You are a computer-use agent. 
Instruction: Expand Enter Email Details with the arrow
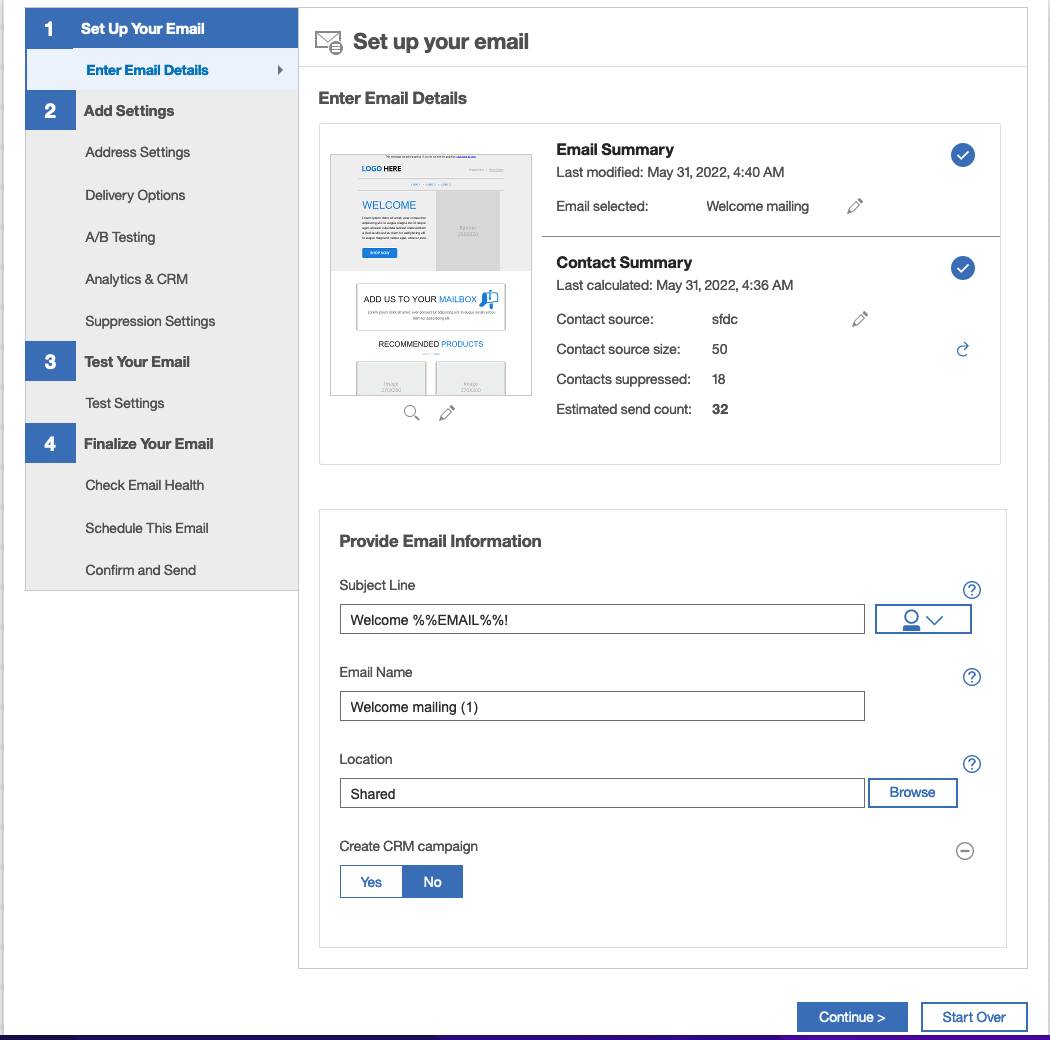281,70
